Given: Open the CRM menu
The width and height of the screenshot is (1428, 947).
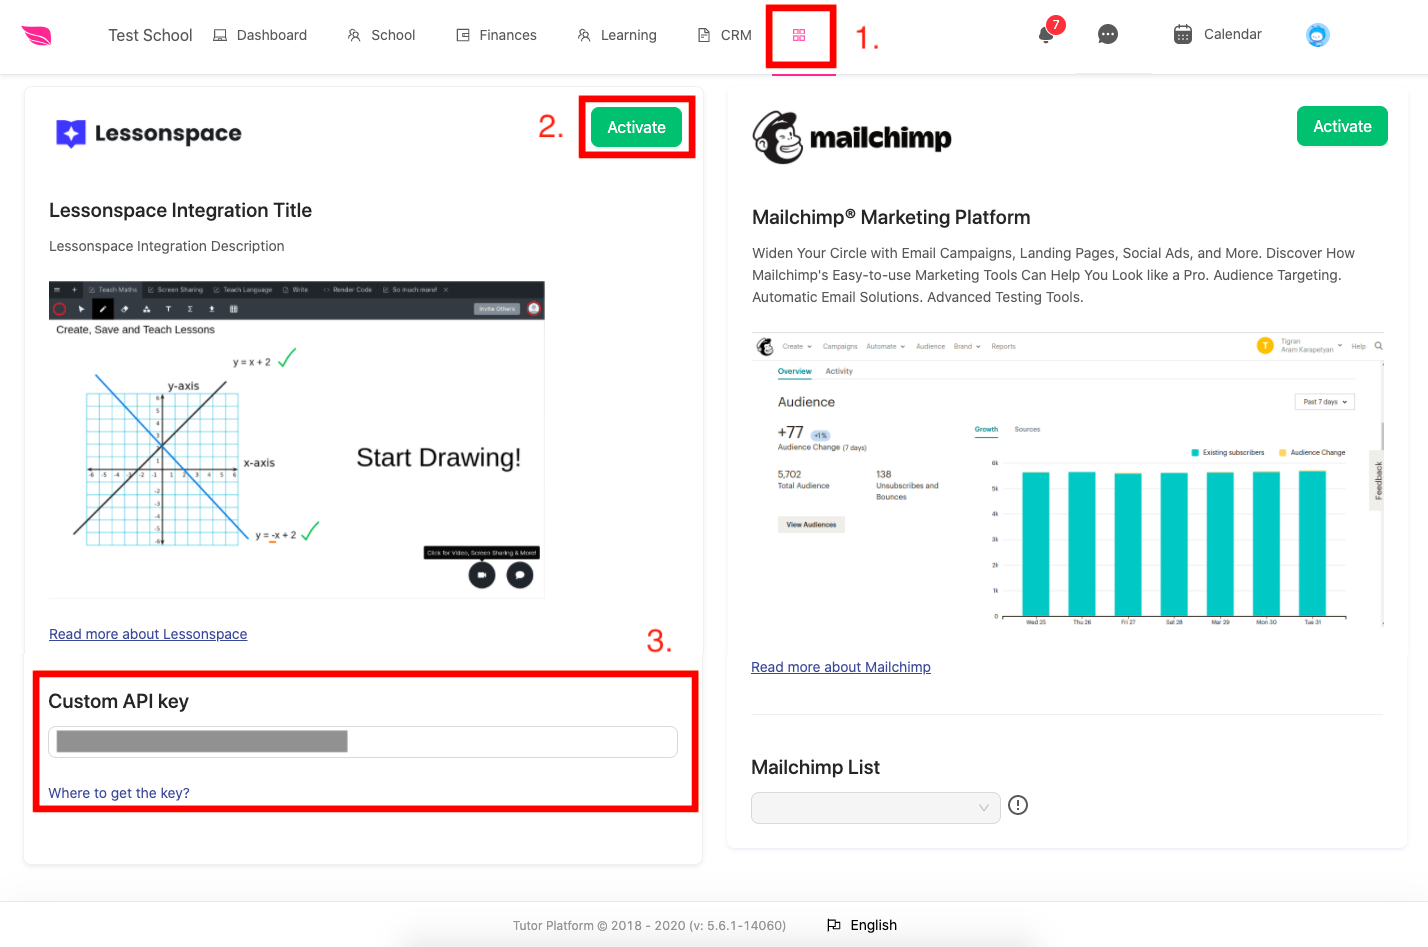Looking at the screenshot, I should coord(724,35).
